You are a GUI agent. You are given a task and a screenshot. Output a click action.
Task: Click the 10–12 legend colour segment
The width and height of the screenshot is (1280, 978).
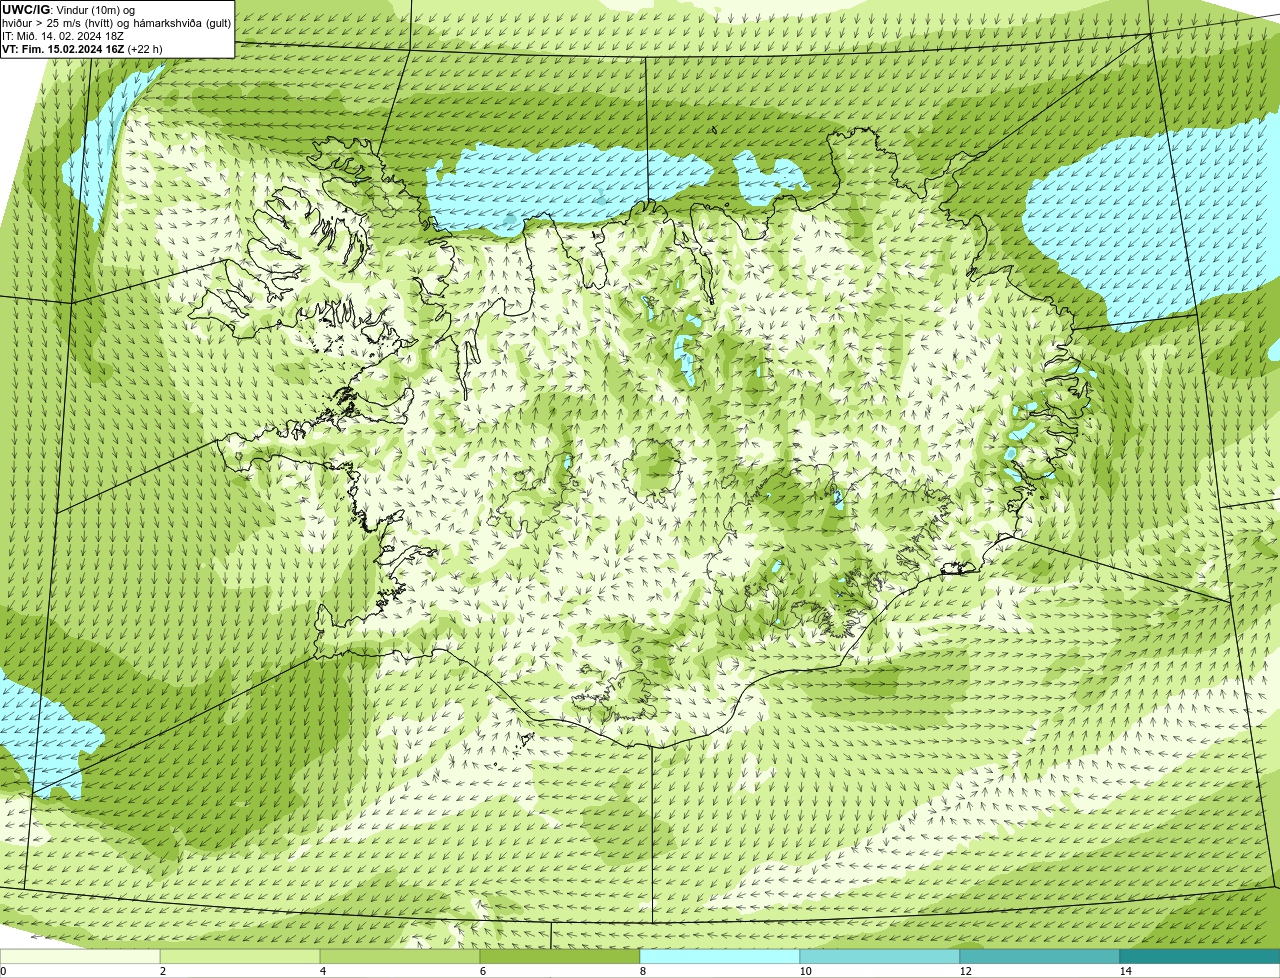pyautogui.click(x=880, y=956)
